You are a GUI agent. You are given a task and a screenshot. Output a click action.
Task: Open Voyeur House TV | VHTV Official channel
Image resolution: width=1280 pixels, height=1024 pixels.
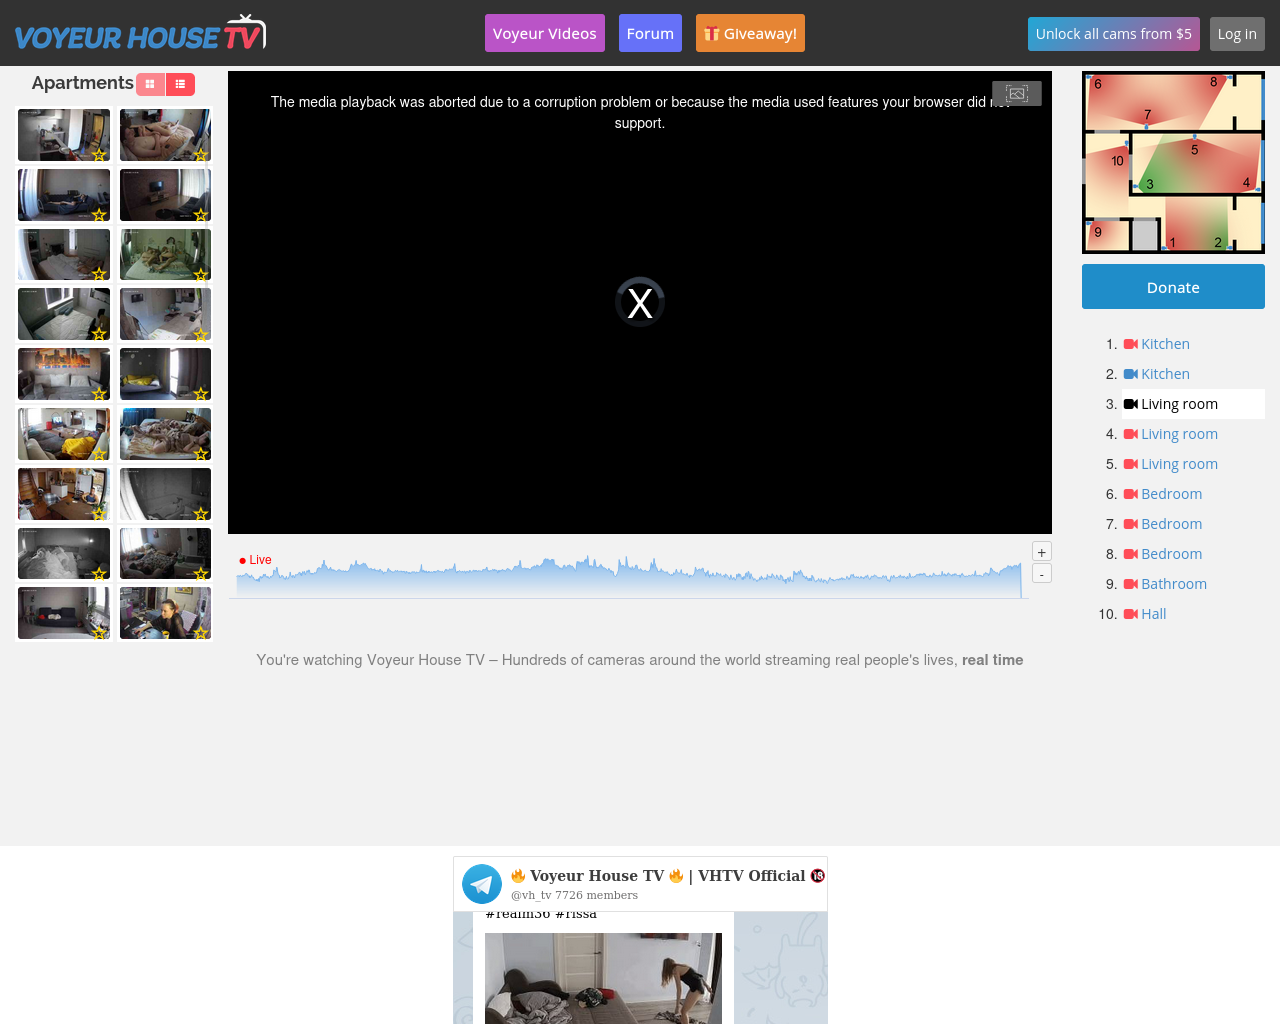click(667, 876)
